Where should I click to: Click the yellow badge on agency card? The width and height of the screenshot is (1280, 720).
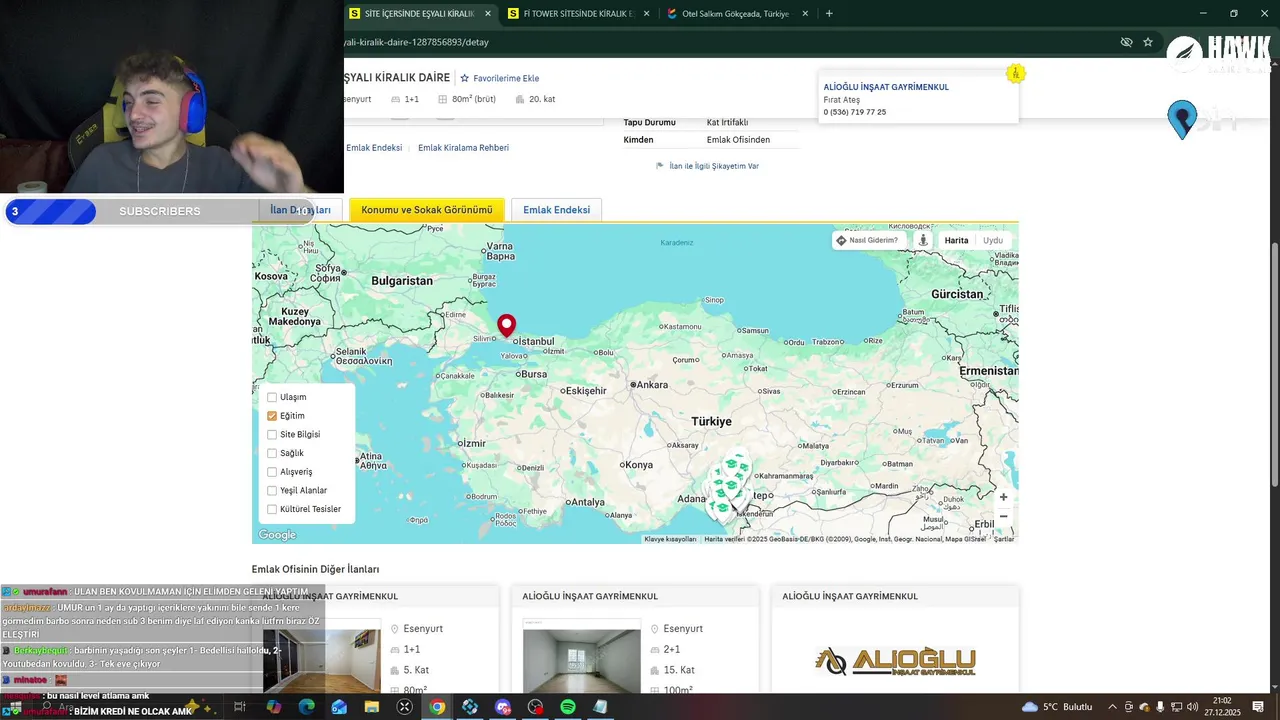click(1015, 74)
